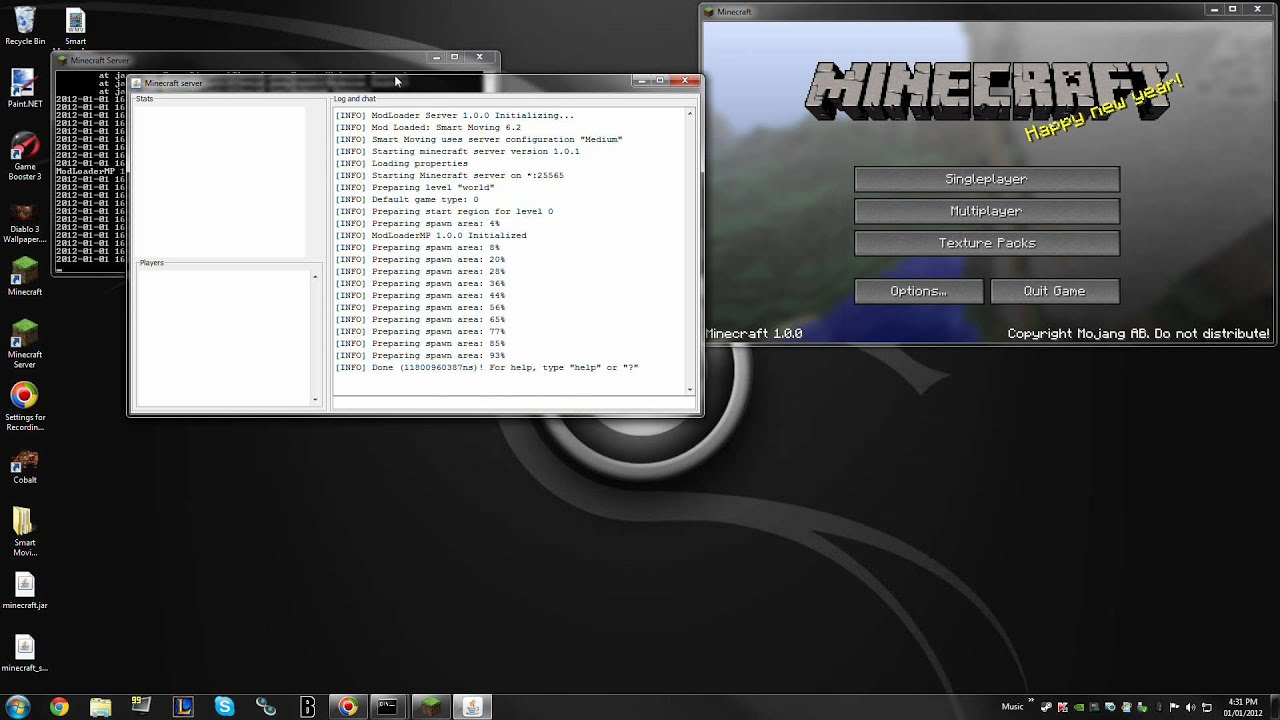
Task: Launch Game Booster 3 desktop shortcut
Action: (25, 156)
